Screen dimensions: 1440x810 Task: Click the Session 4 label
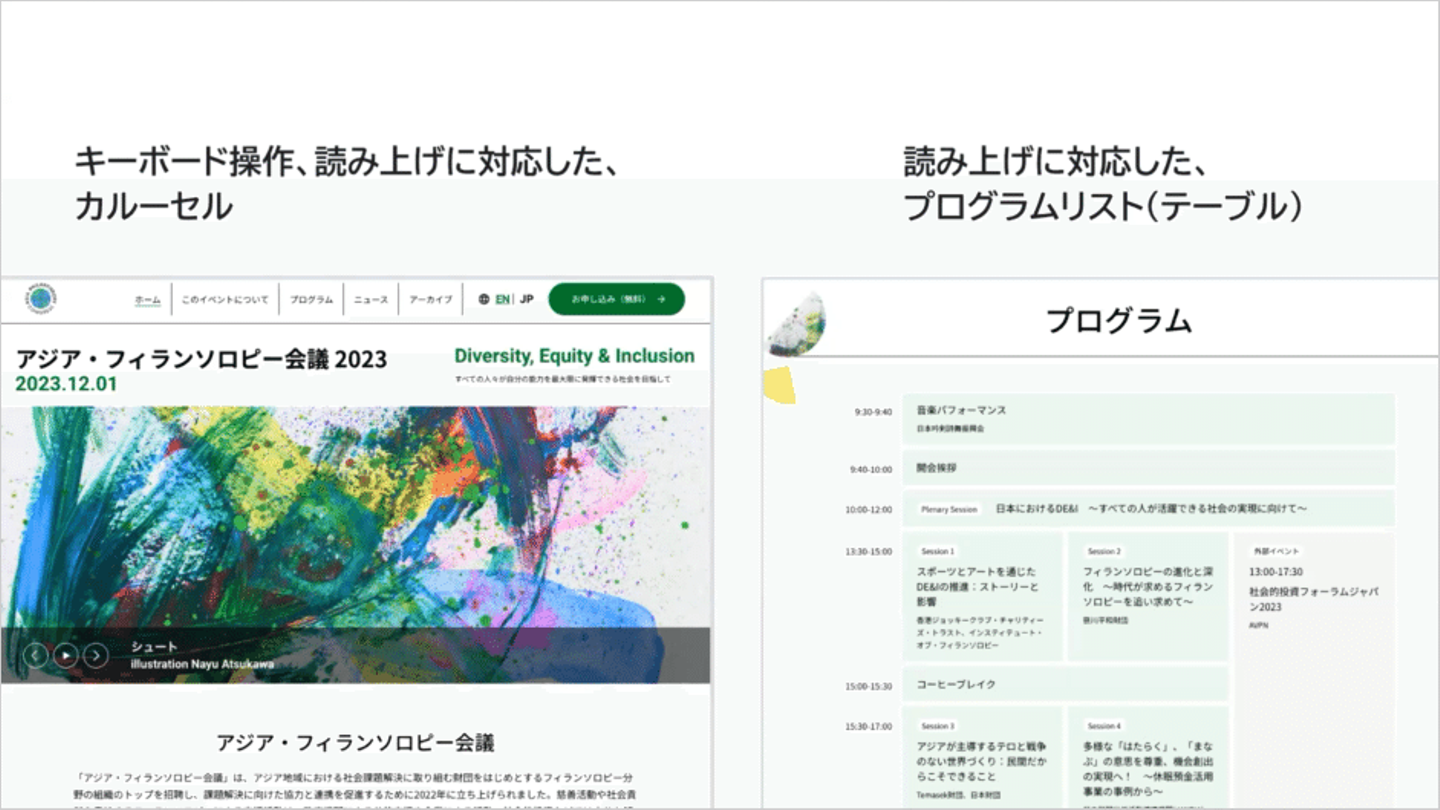click(1104, 725)
